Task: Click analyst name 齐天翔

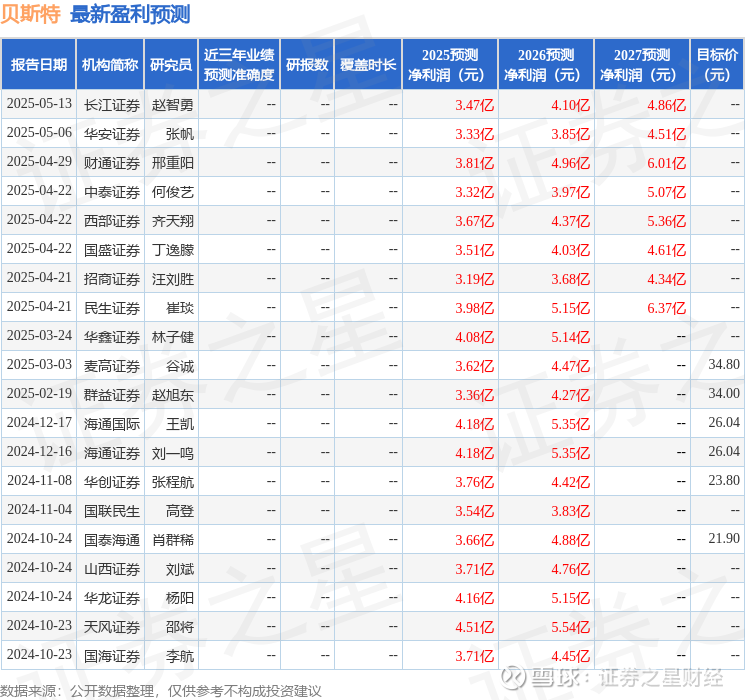Action: (x=173, y=221)
